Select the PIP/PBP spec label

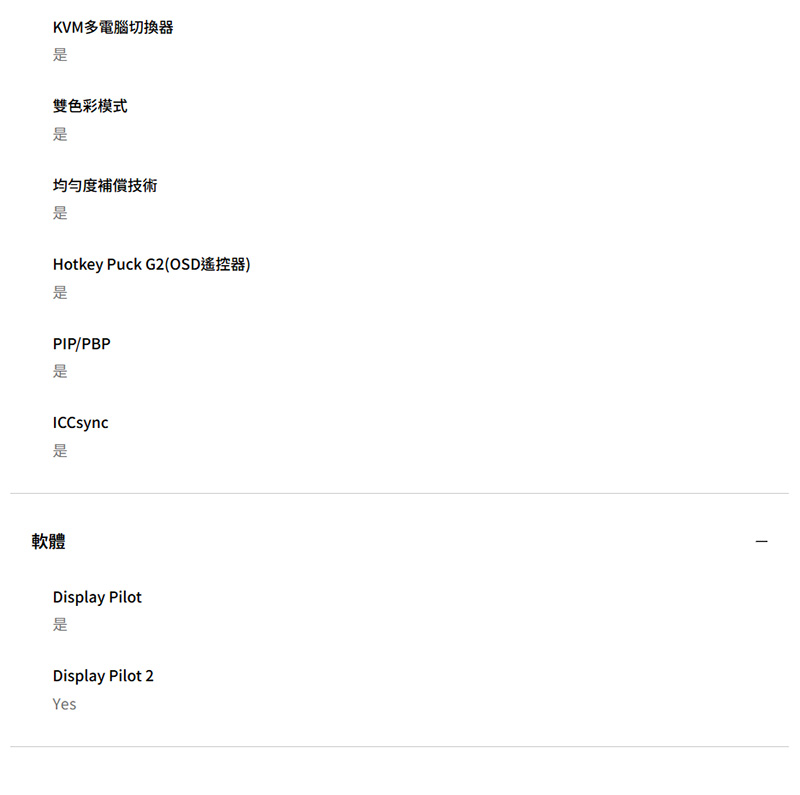pos(82,344)
